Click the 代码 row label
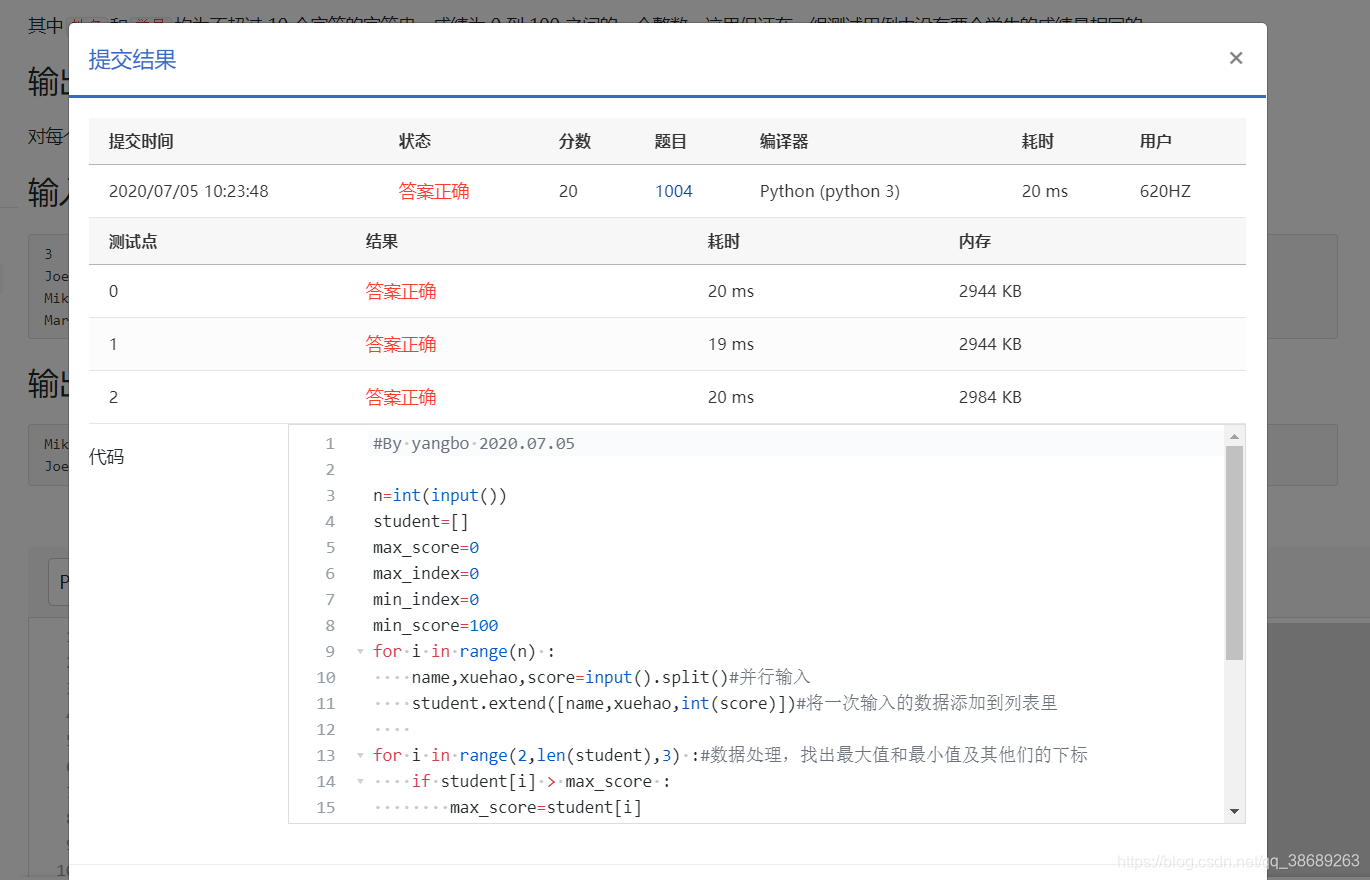 (x=104, y=456)
